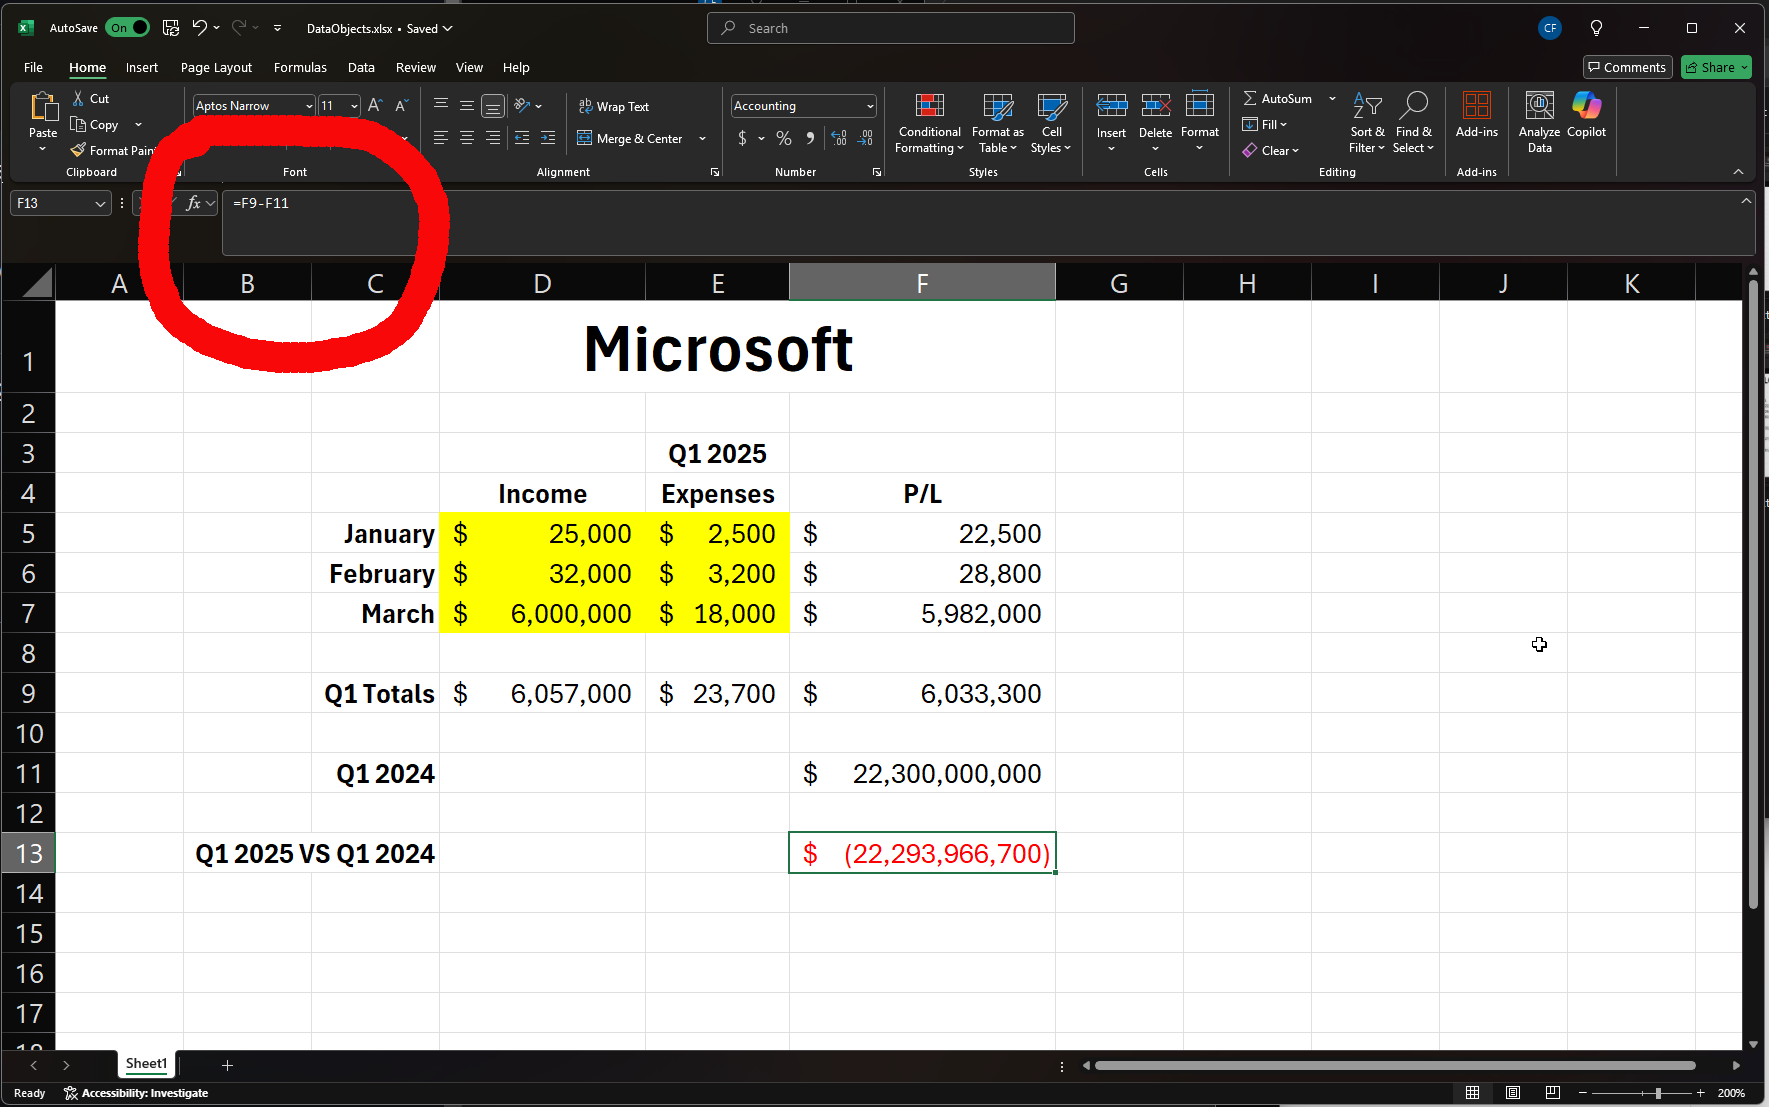Switch to the Page Layout tab
Image resolution: width=1769 pixels, height=1107 pixels.
click(x=216, y=67)
